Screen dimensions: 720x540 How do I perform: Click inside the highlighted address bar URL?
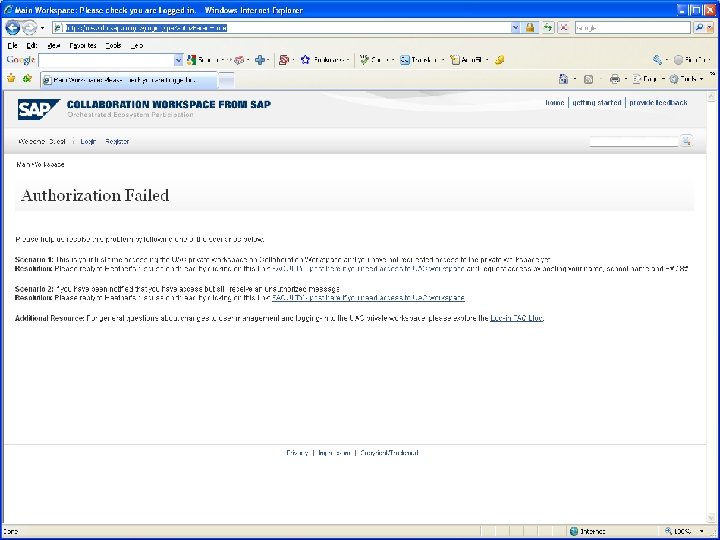click(x=146, y=28)
